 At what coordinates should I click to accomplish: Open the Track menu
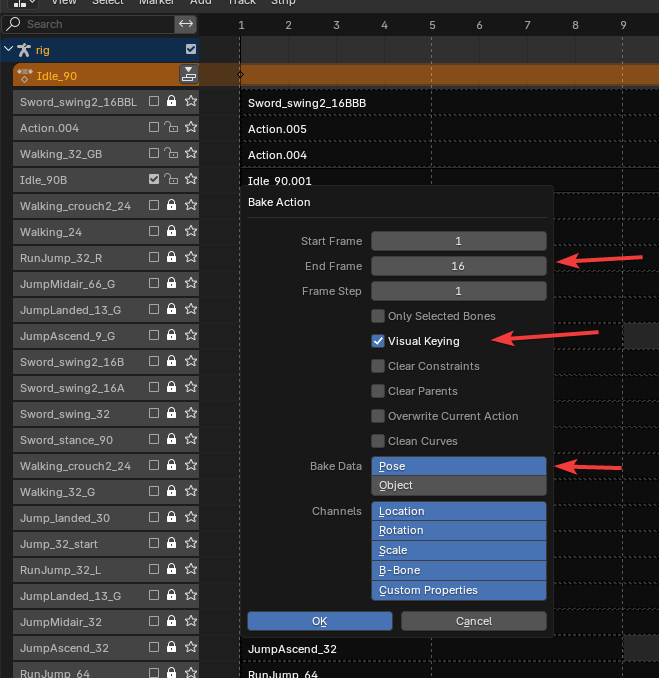(242, 3)
